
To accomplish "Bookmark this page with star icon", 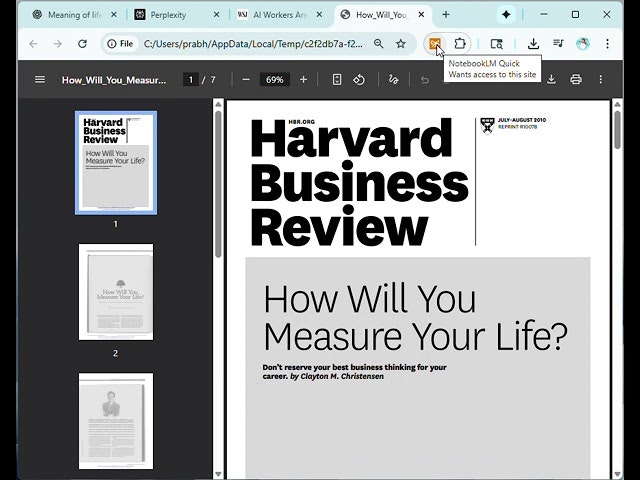I will tap(401, 44).
